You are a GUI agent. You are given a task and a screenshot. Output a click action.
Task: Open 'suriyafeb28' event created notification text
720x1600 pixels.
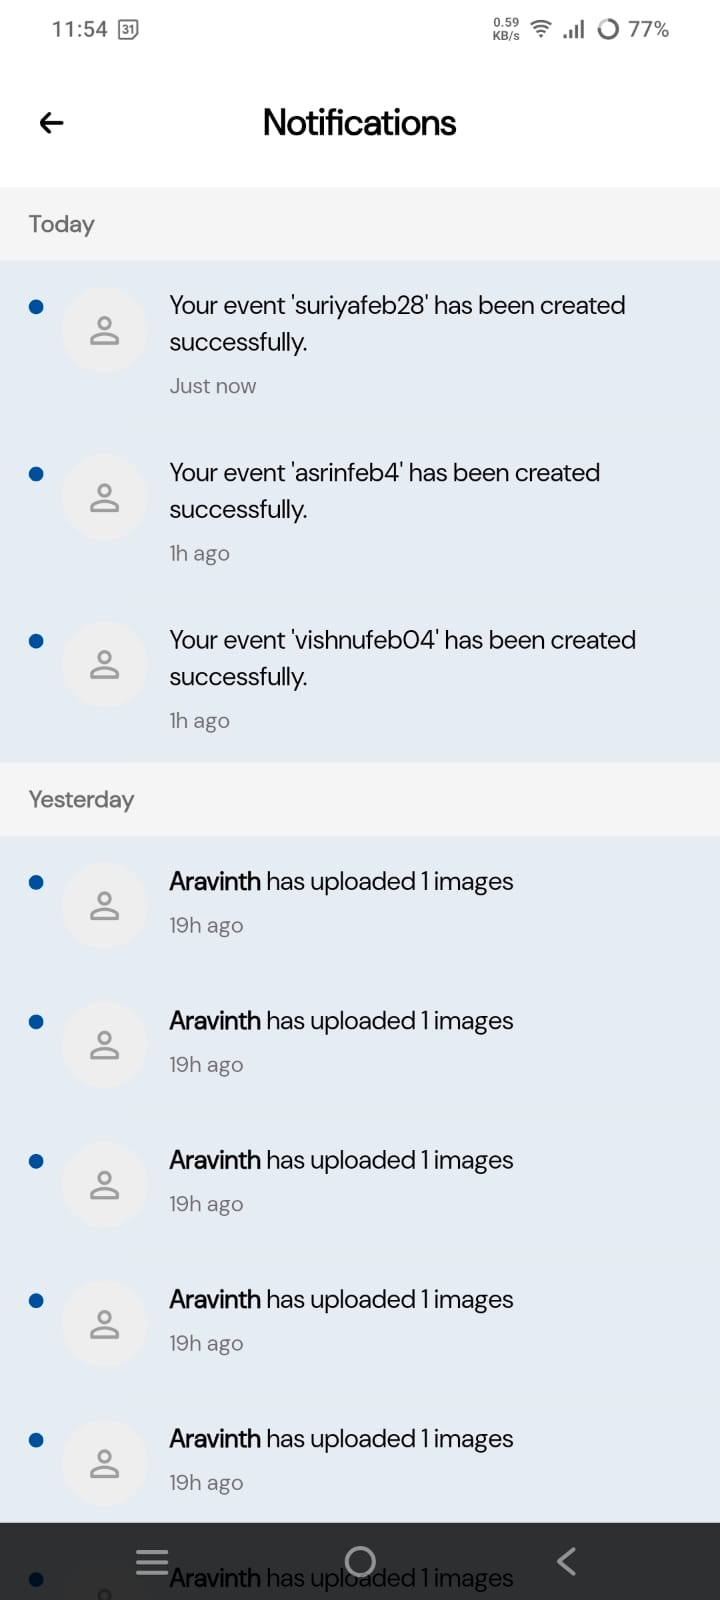[397, 323]
